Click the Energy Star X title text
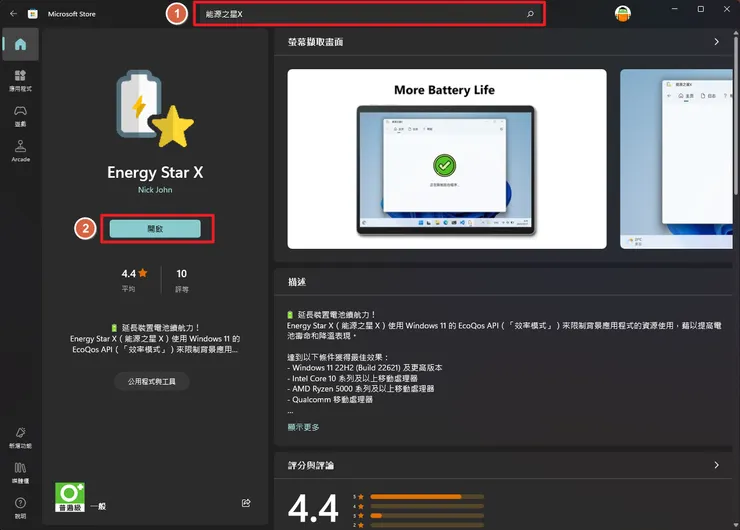Viewport: 740px width, 530px height. 155,172
